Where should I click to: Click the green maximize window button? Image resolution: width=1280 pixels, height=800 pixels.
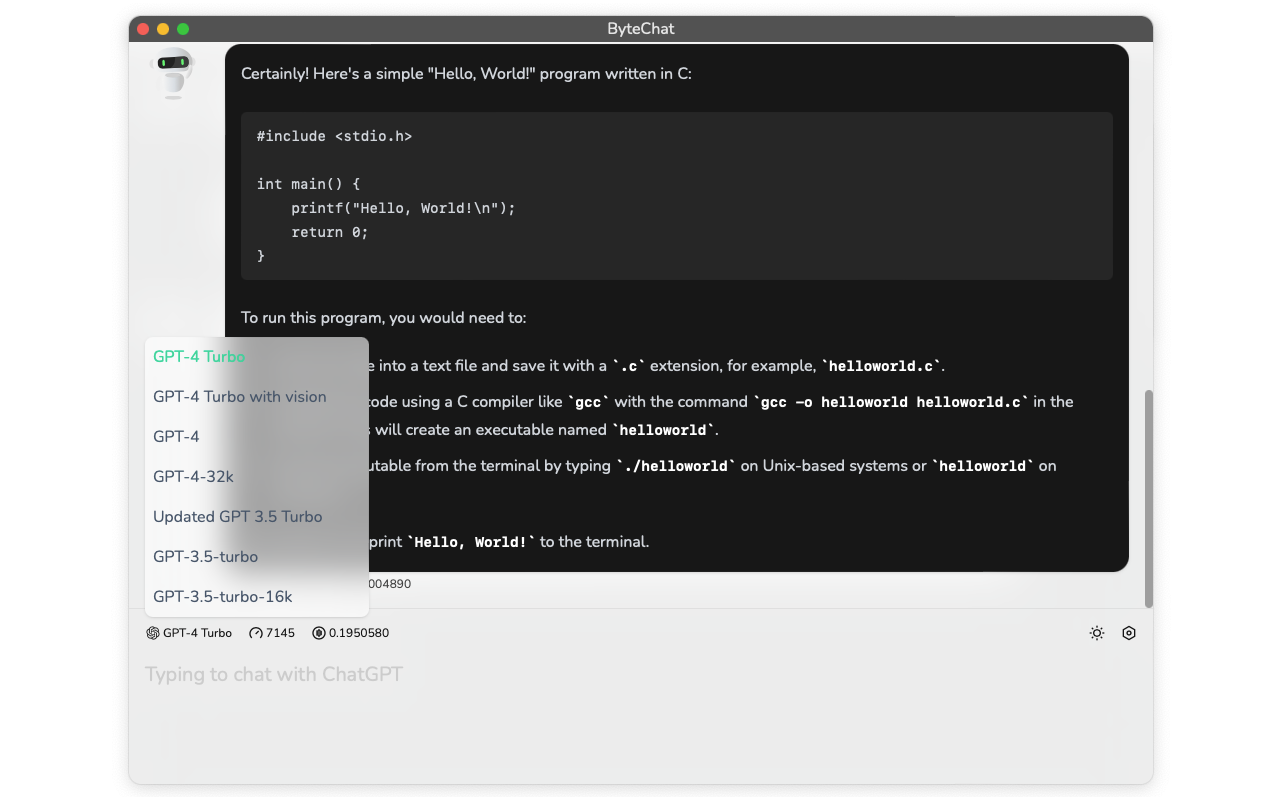[183, 29]
